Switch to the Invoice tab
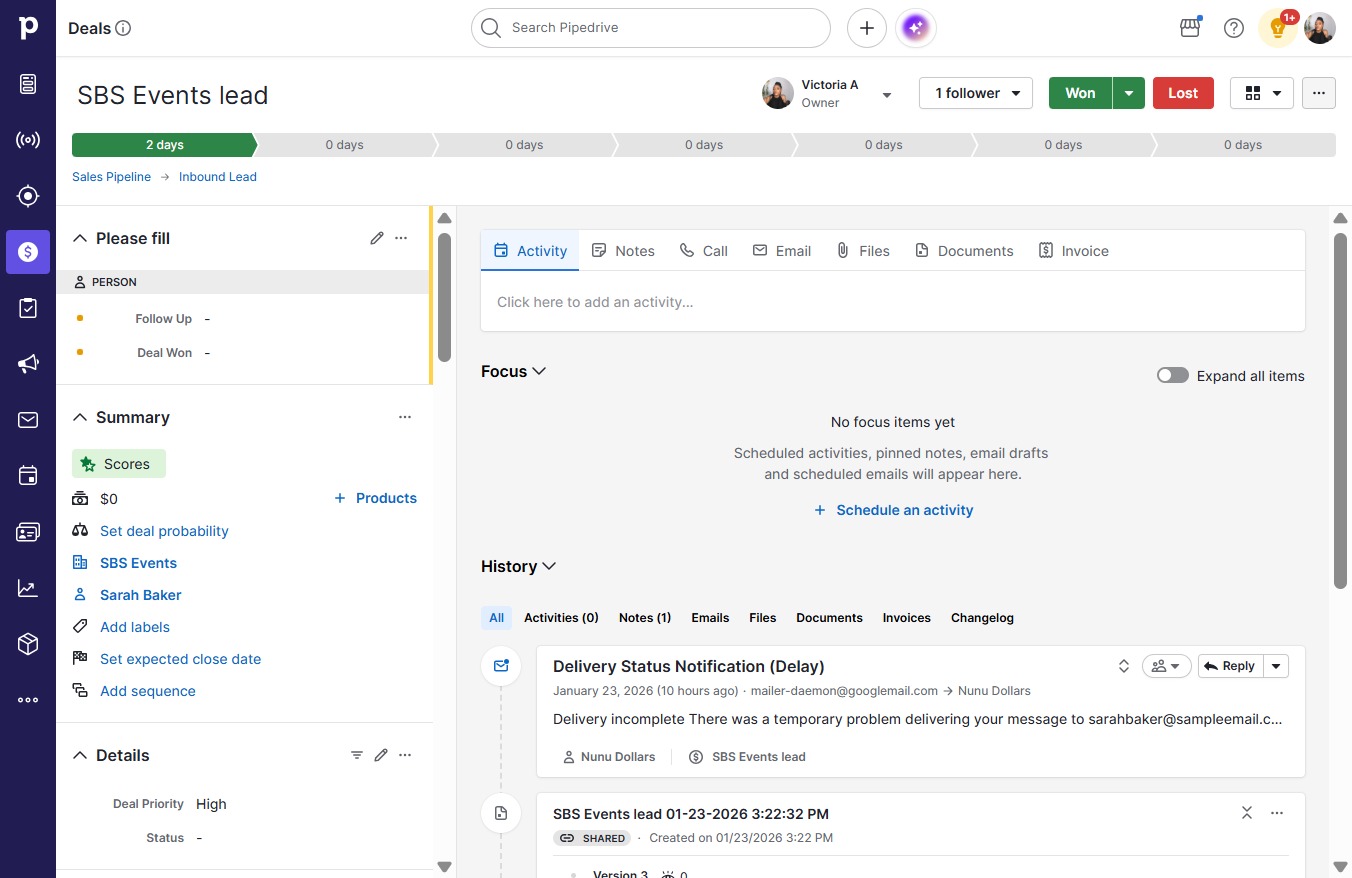 coord(1074,251)
